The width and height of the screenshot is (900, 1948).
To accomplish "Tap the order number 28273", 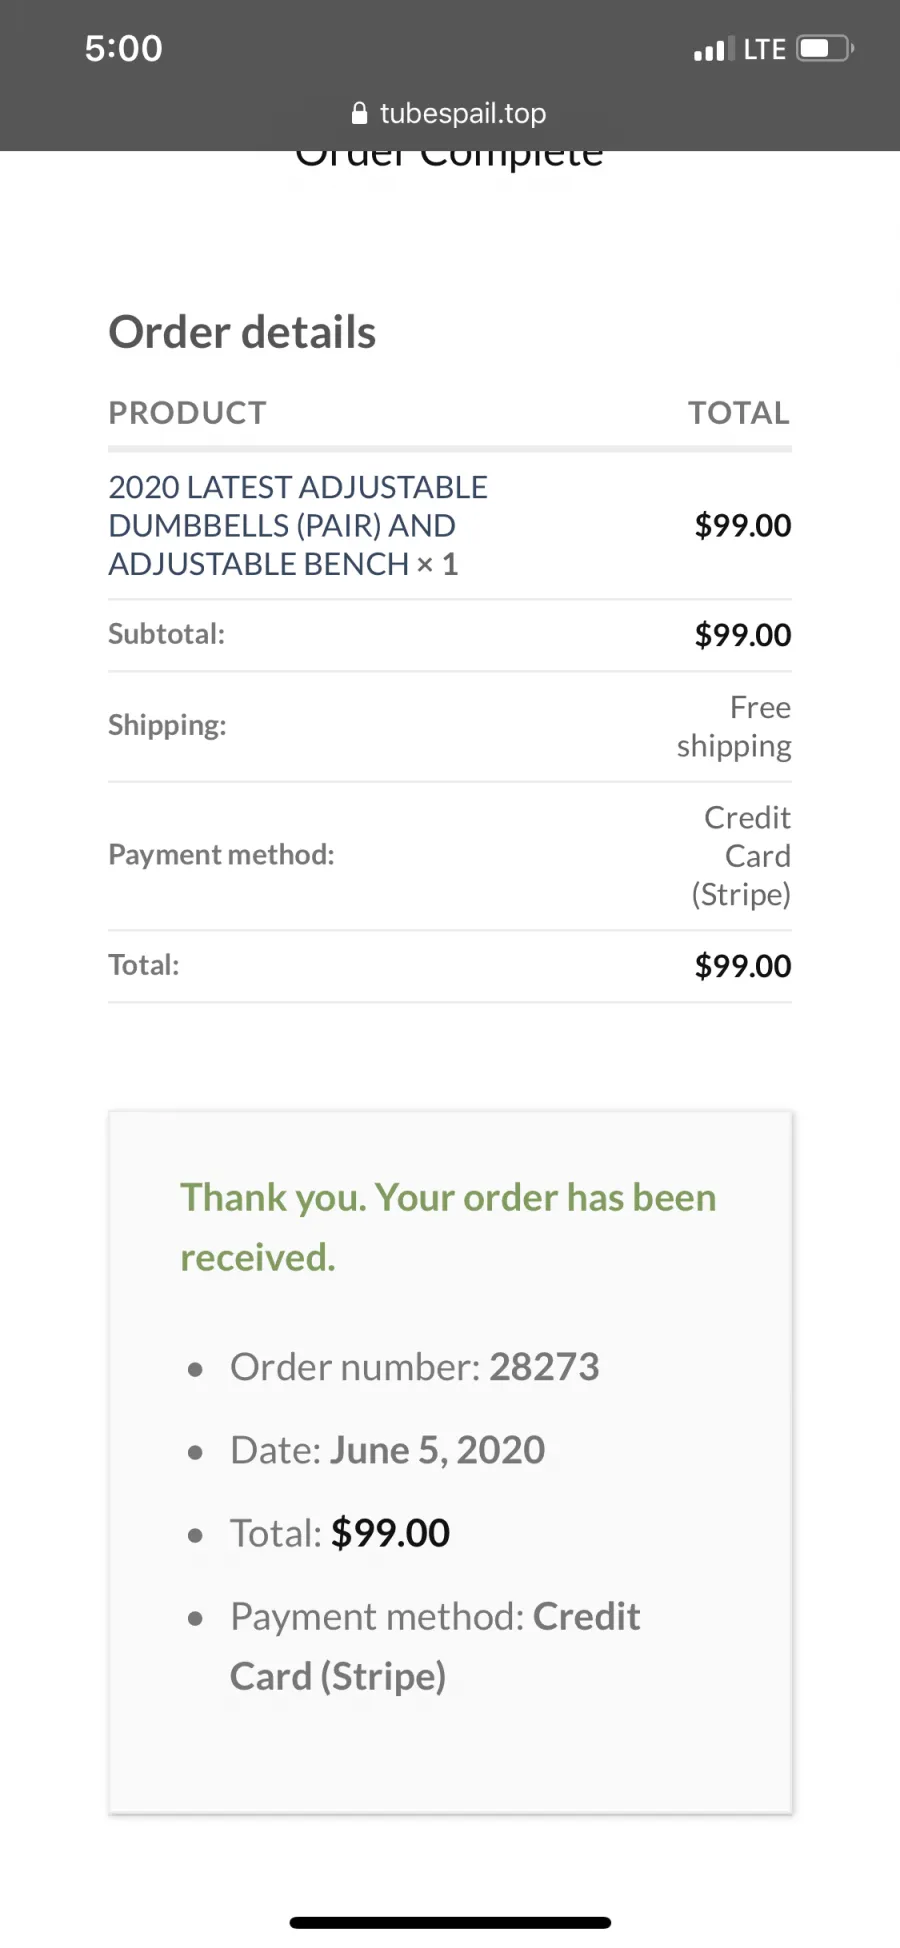I will (x=544, y=1367).
